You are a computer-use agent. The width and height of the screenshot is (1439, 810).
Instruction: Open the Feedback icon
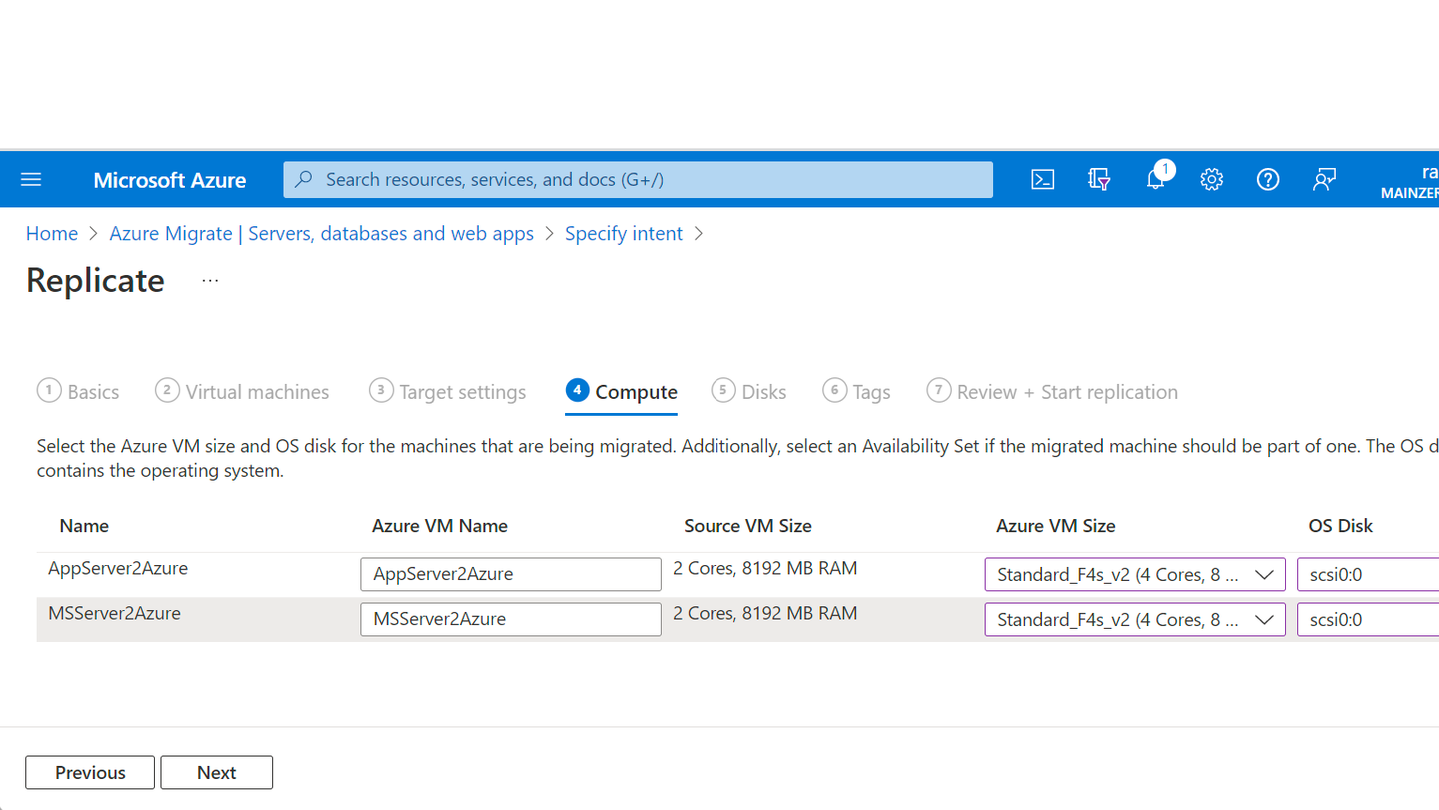pos(1324,180)
